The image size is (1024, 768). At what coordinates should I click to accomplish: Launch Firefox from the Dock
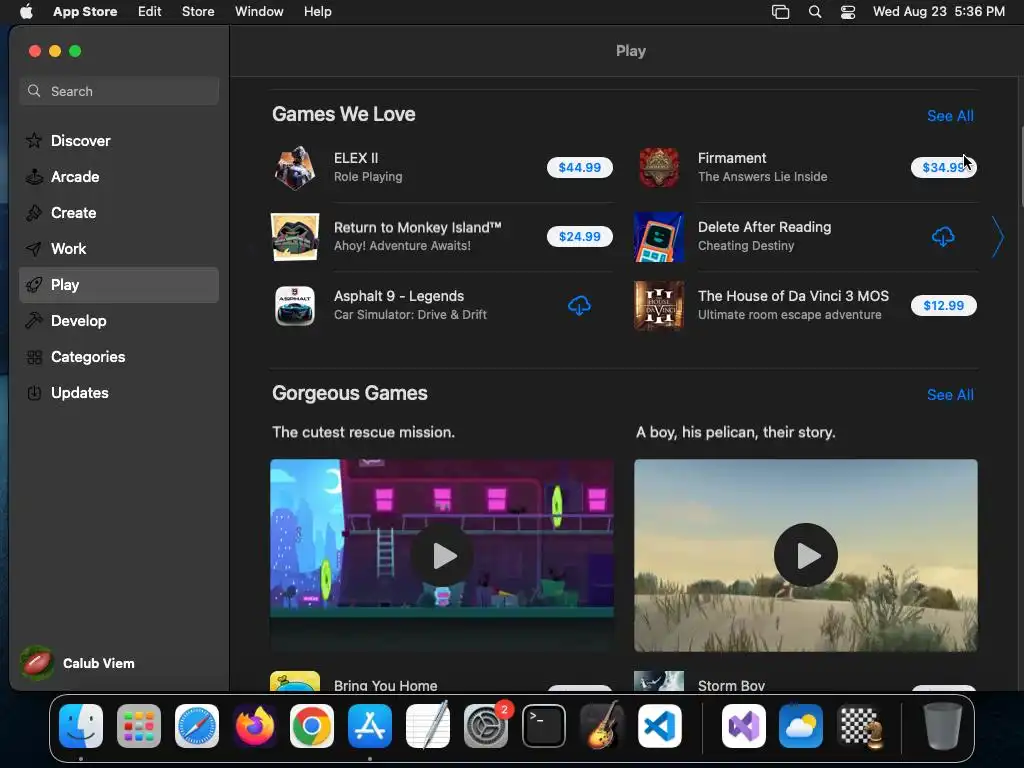(x=254, y=726)
